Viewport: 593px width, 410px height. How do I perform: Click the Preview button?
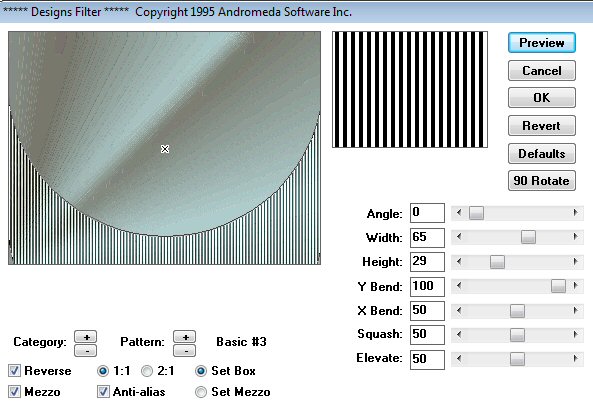click(542, 43)
